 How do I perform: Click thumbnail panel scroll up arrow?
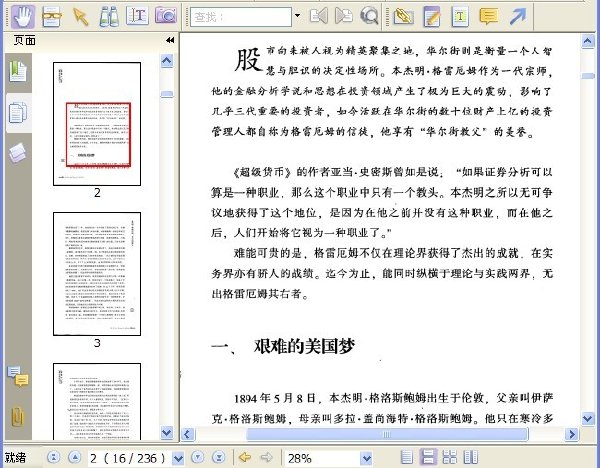(x=167, y=61)
